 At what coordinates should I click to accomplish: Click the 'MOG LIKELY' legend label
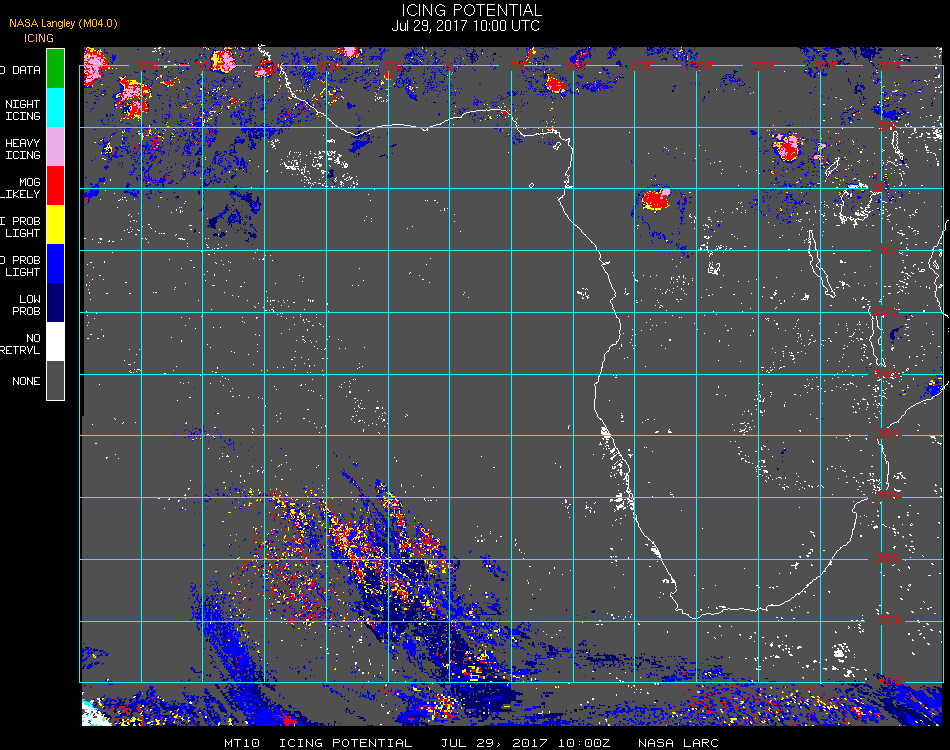pos(20,188)
